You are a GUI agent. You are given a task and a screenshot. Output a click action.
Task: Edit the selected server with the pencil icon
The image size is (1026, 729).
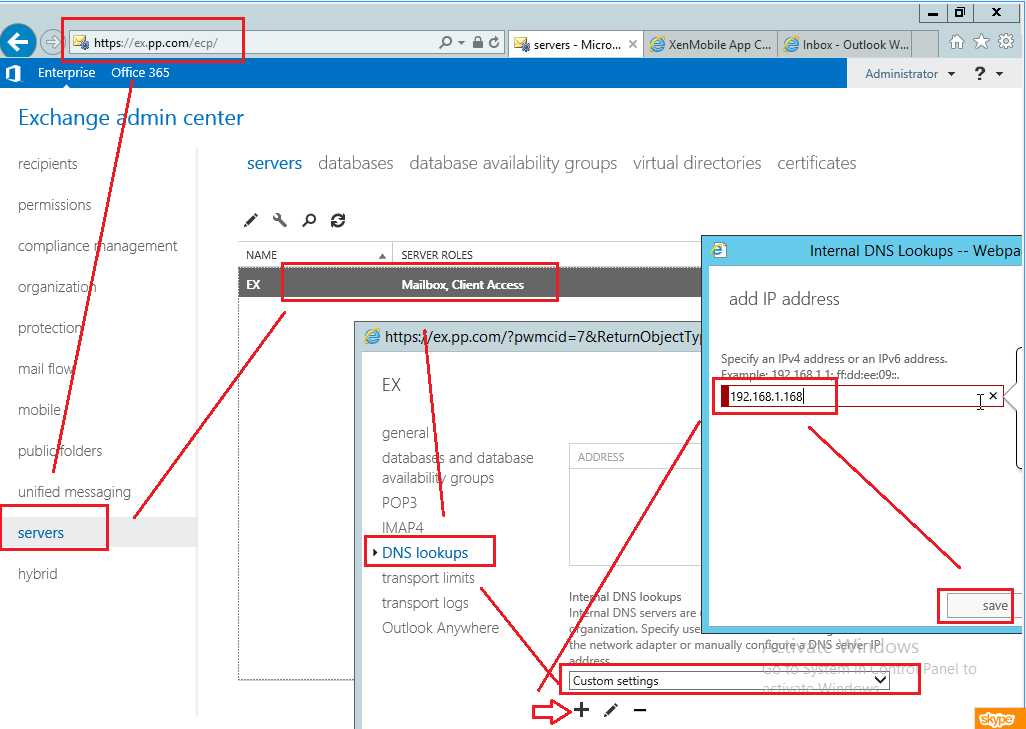click(x=251, y=221)
